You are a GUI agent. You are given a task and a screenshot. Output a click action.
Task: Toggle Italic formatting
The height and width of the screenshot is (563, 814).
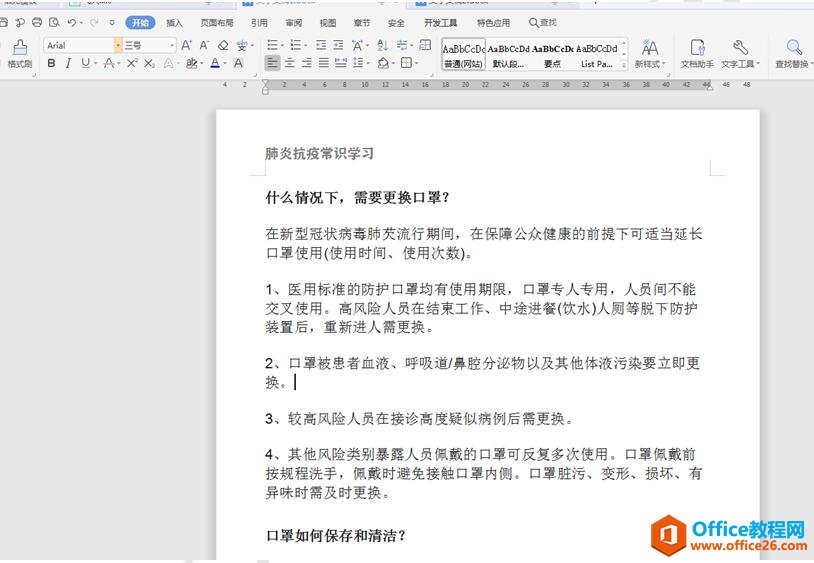pos(68,63)
